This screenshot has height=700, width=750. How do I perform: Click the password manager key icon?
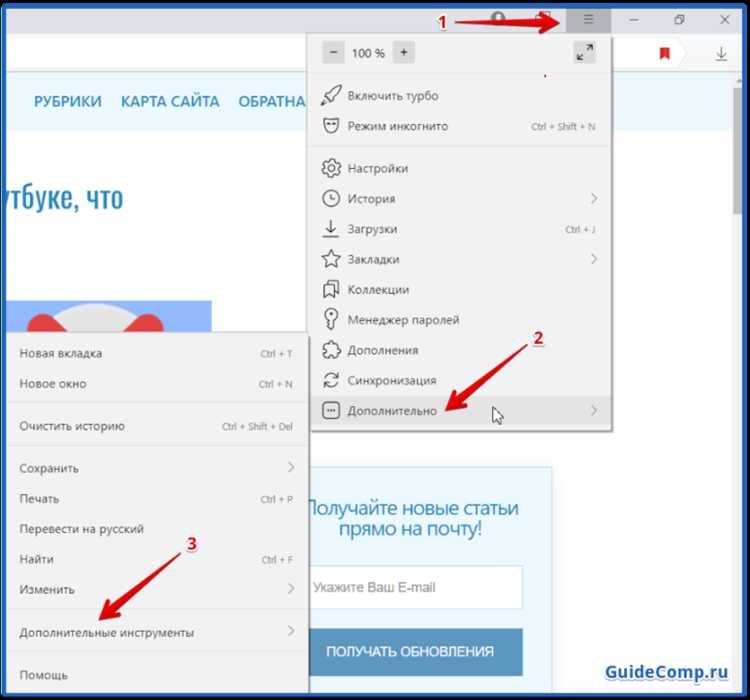pyautogui.click(x=331, y=319)
